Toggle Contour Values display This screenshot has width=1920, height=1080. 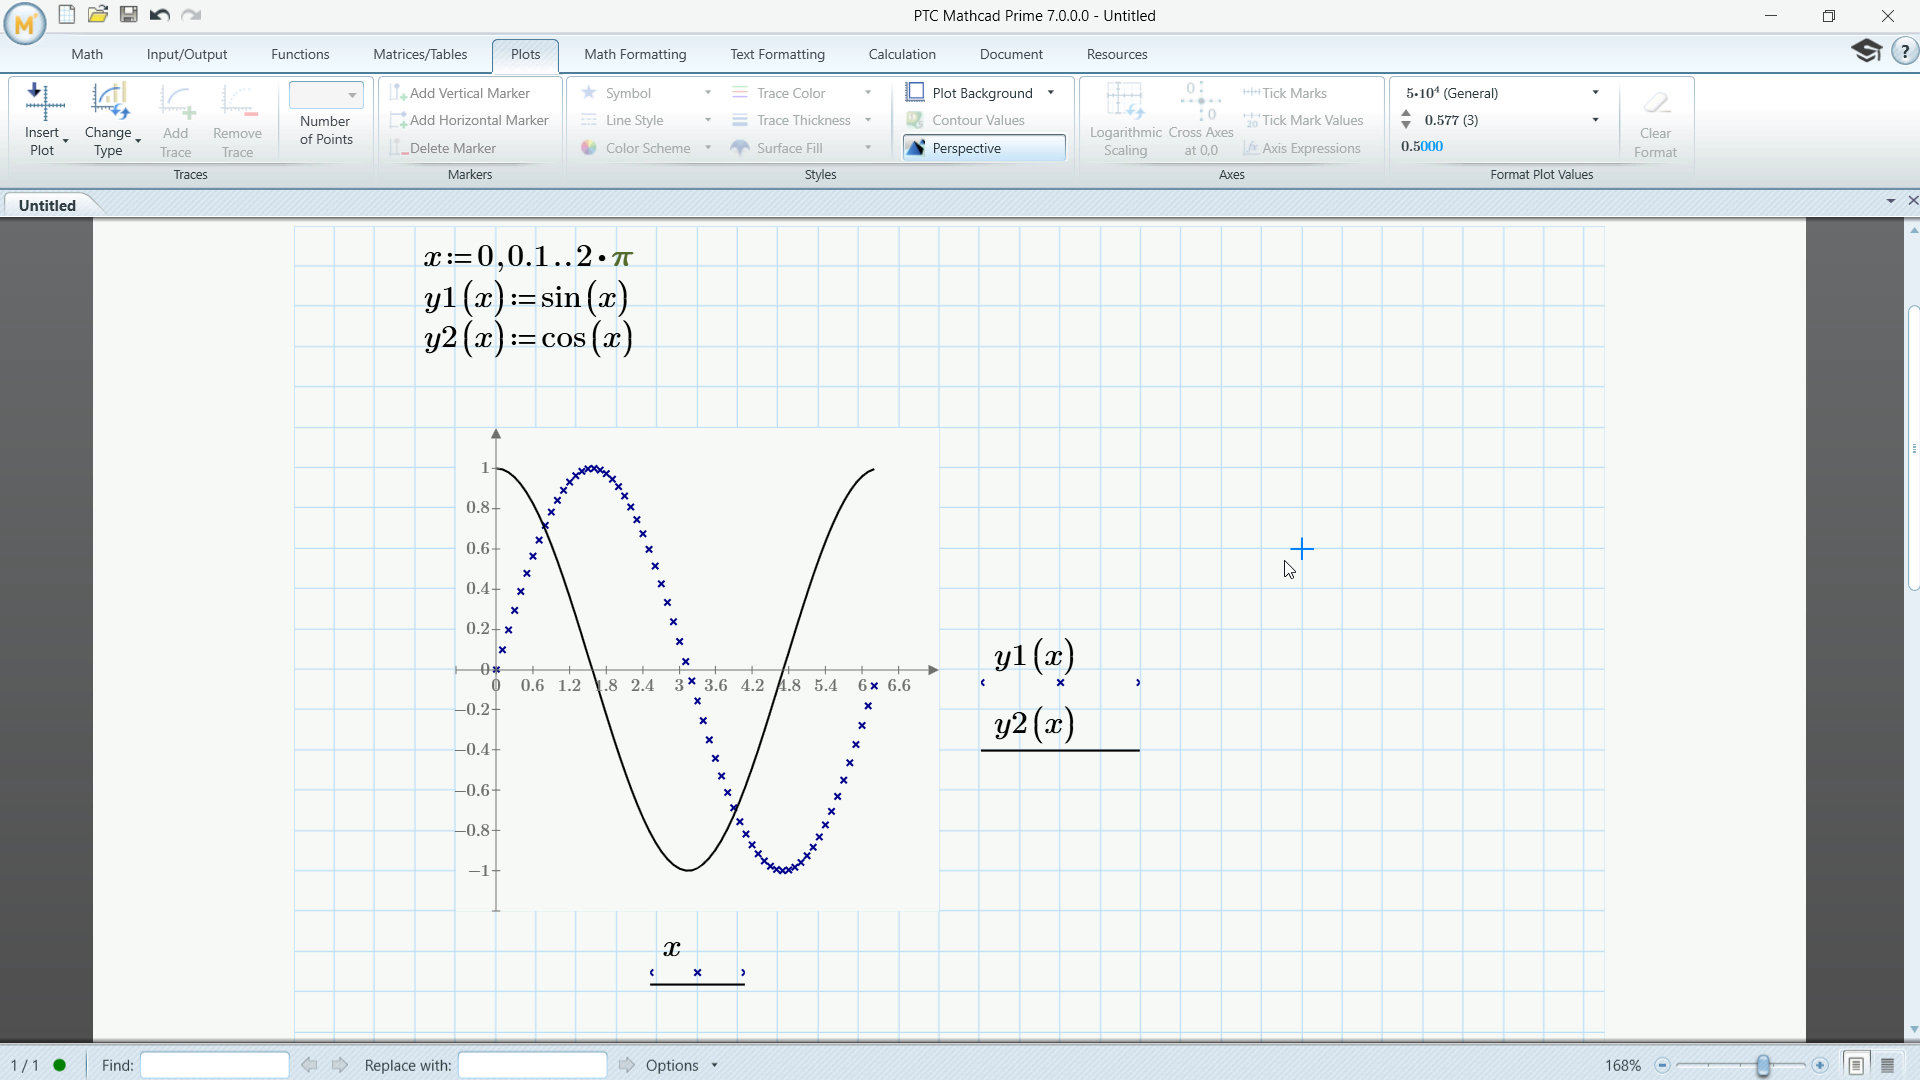[965, 120]
